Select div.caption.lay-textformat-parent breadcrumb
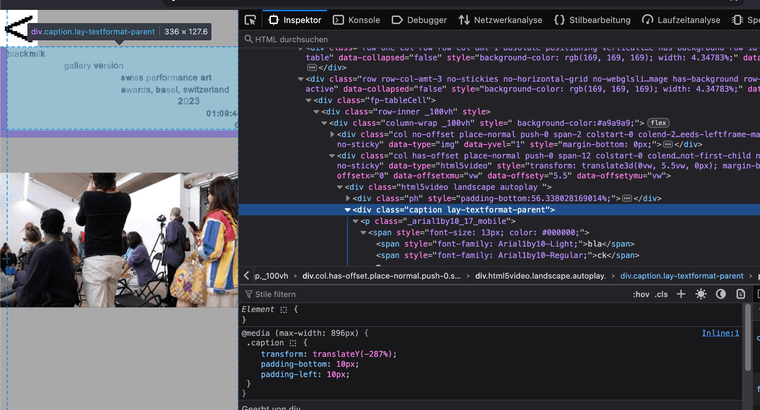This screenshot has height=410, width=760. [681, 276]
